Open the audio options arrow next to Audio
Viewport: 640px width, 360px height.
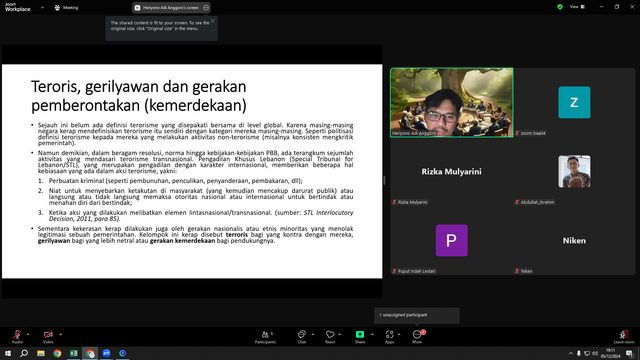click(28, 334)
